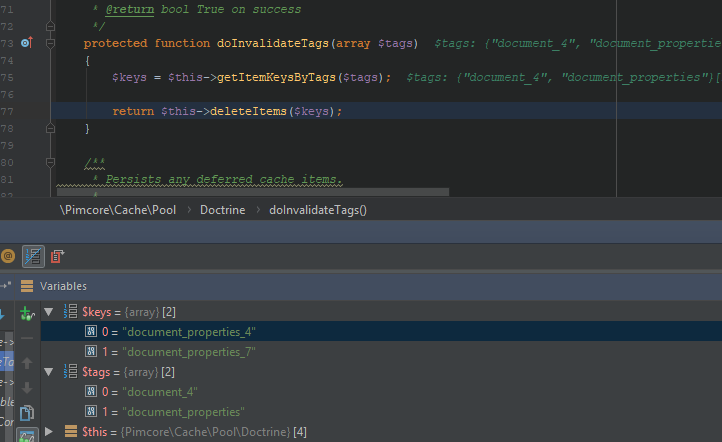The image size is (722, 442).
Task: Toggle the sort variables alphabetically button
Action: point(33,256)
